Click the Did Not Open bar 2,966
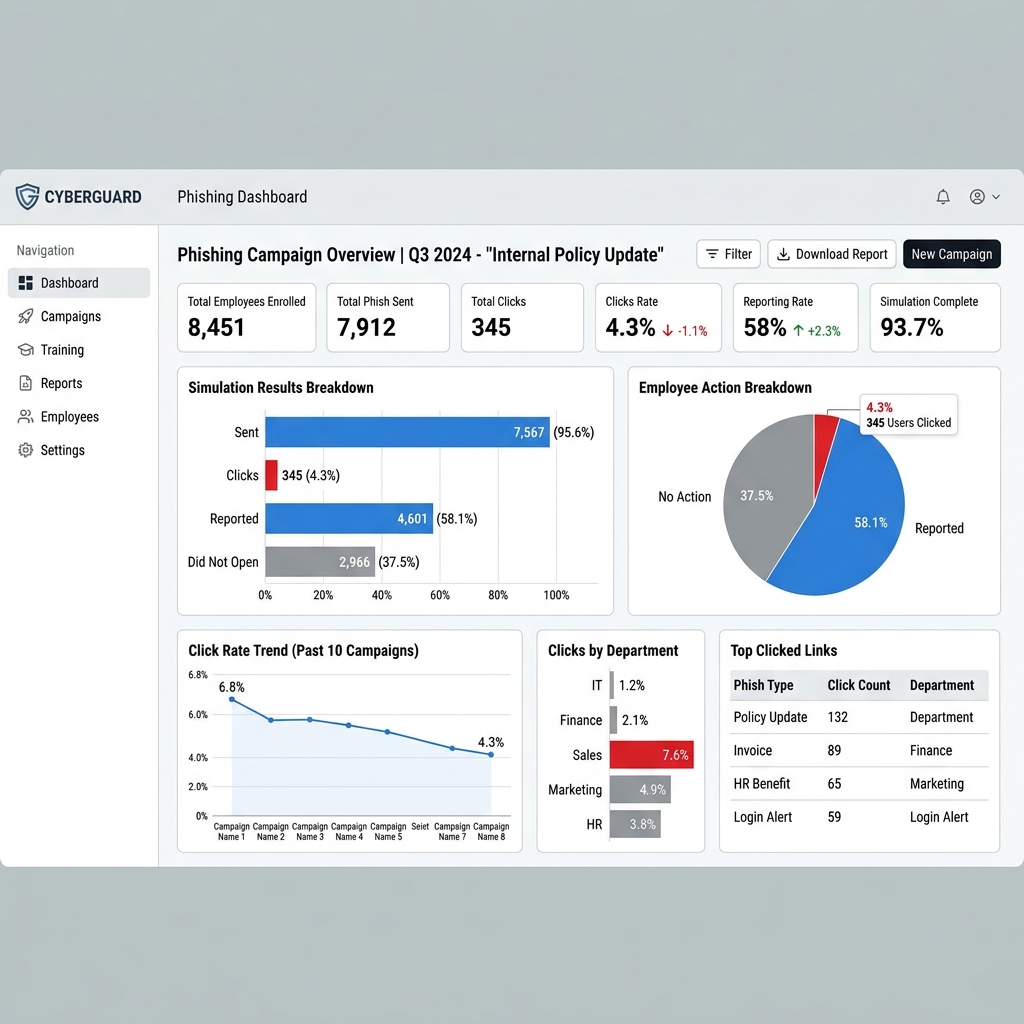The height and width of the screenshot is (1024, 1024). point(320,562)
